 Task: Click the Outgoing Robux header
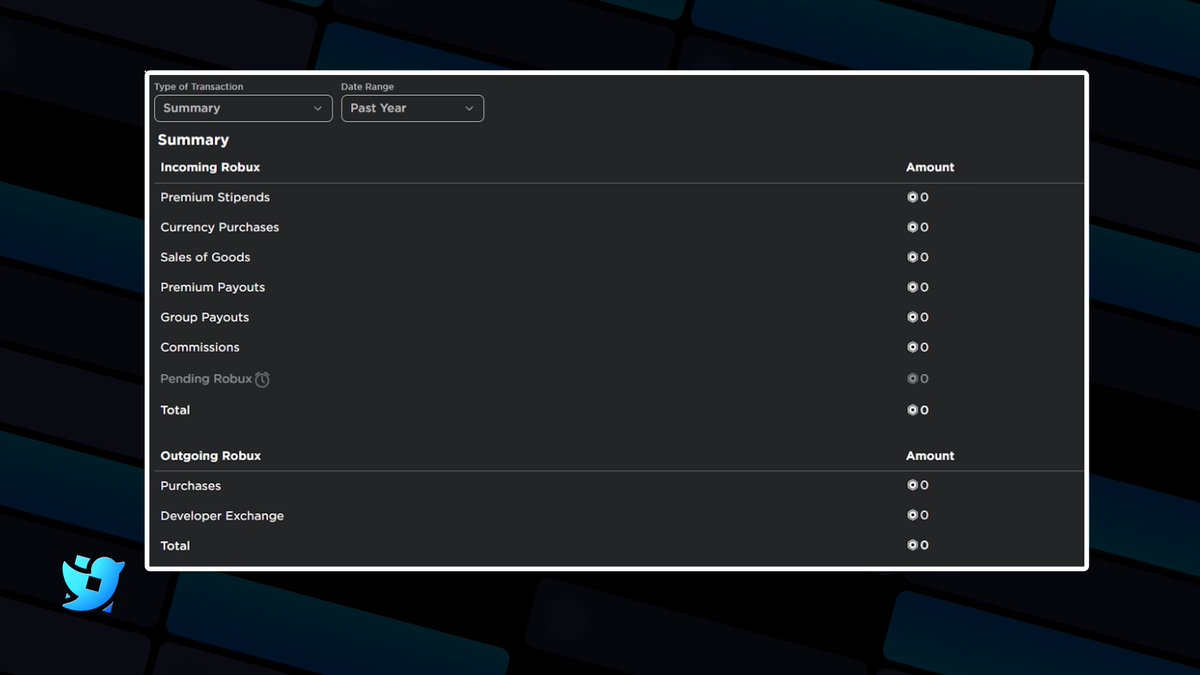(x=210, y=455)
